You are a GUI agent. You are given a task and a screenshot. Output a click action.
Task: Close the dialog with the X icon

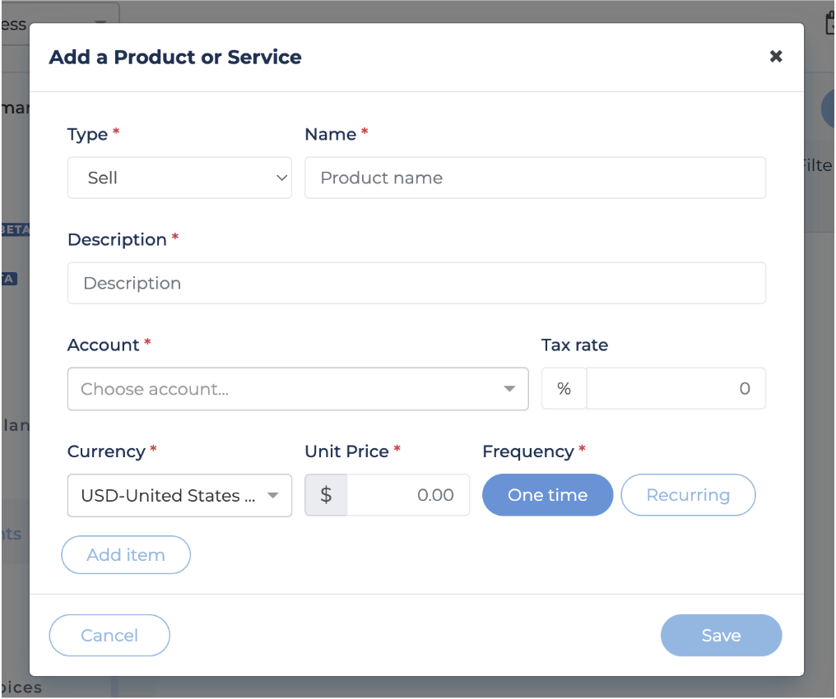click(775, 57)
